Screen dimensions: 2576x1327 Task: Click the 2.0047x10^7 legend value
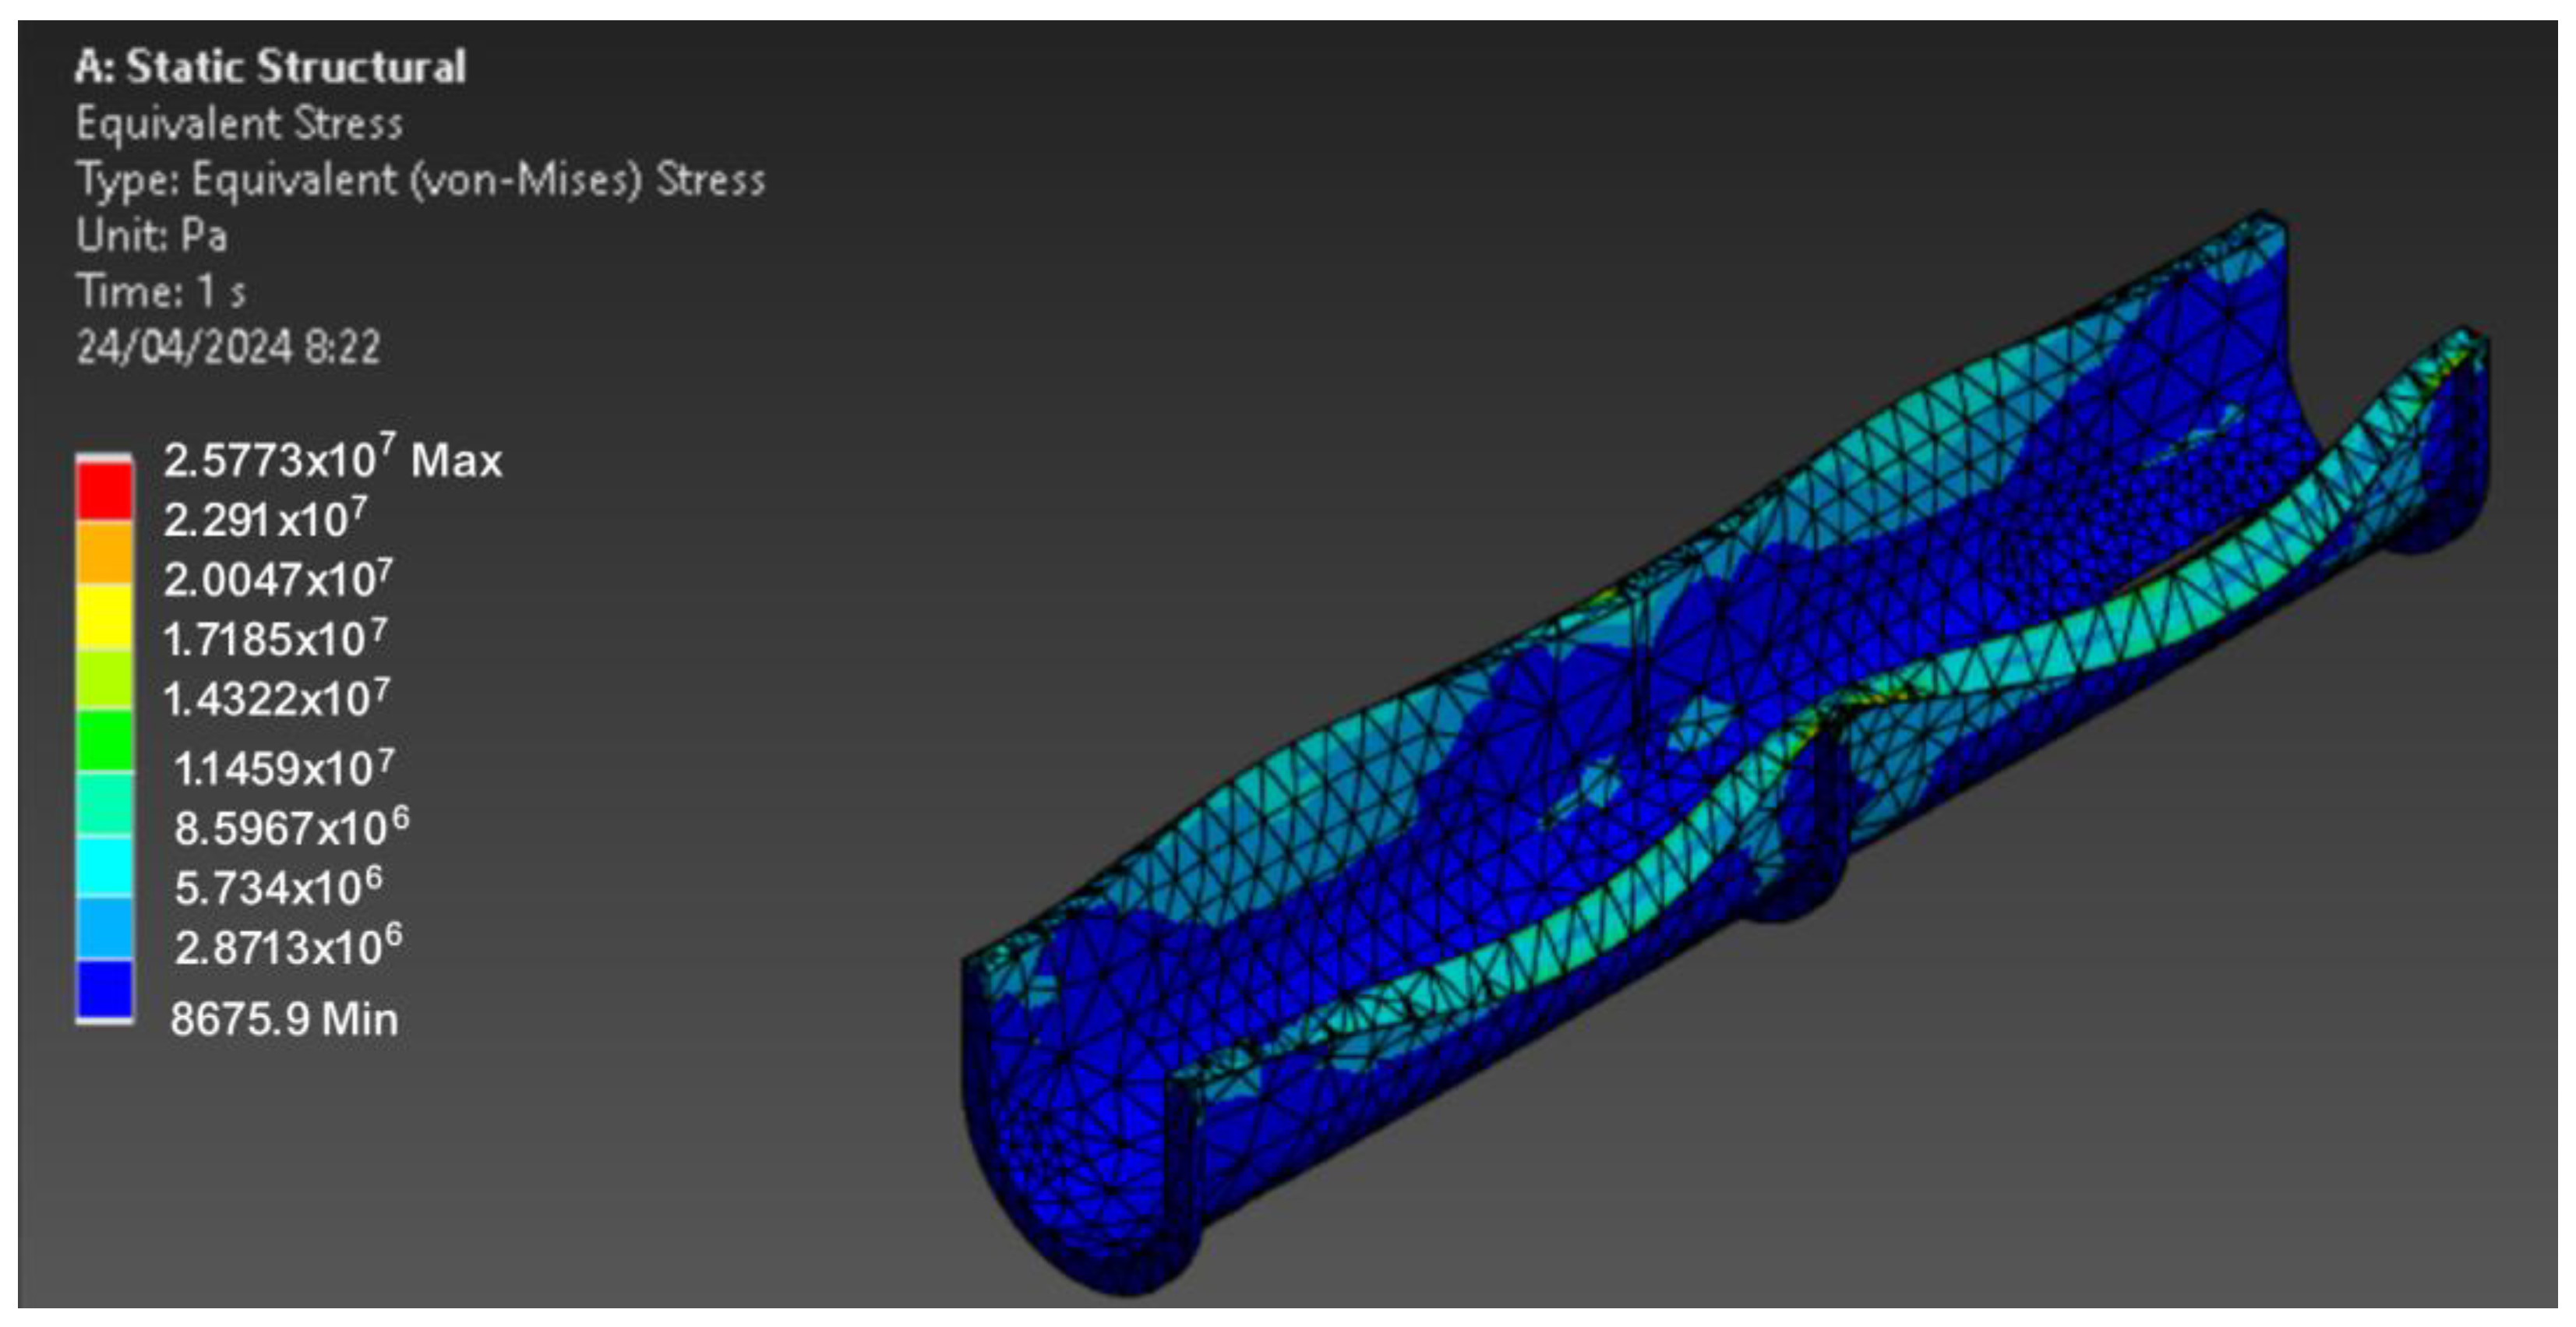278,579
